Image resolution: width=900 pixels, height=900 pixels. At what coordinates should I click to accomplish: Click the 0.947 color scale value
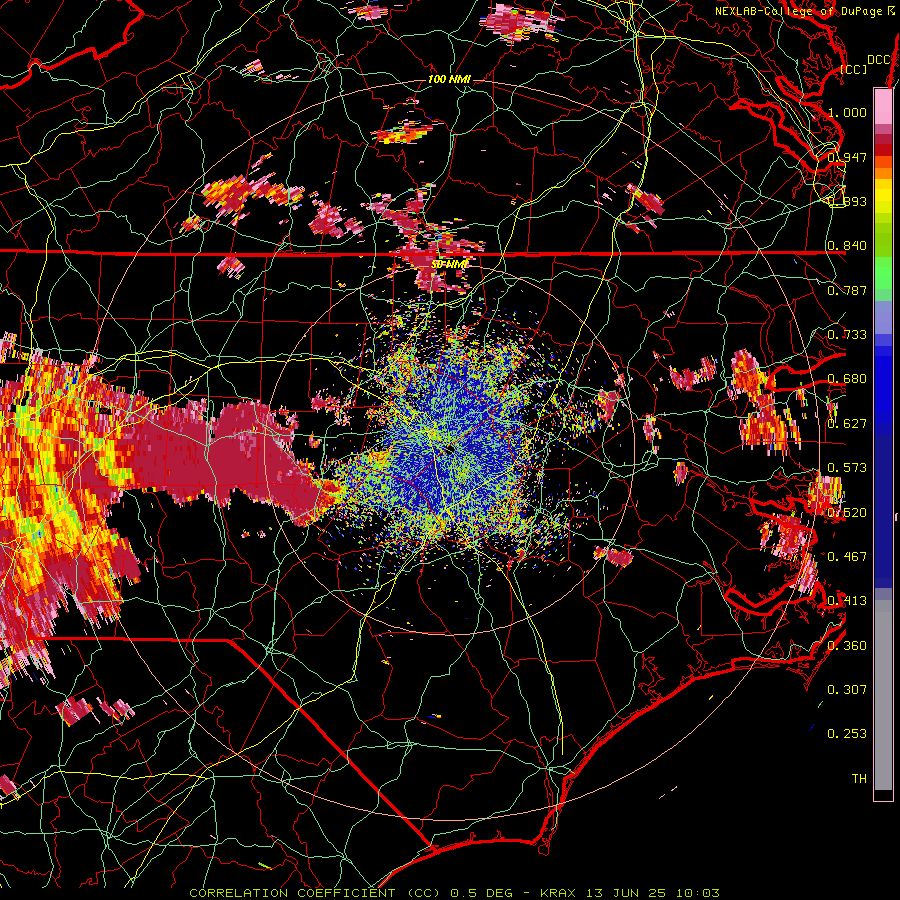pyautogui.click(x=847, y=157)
